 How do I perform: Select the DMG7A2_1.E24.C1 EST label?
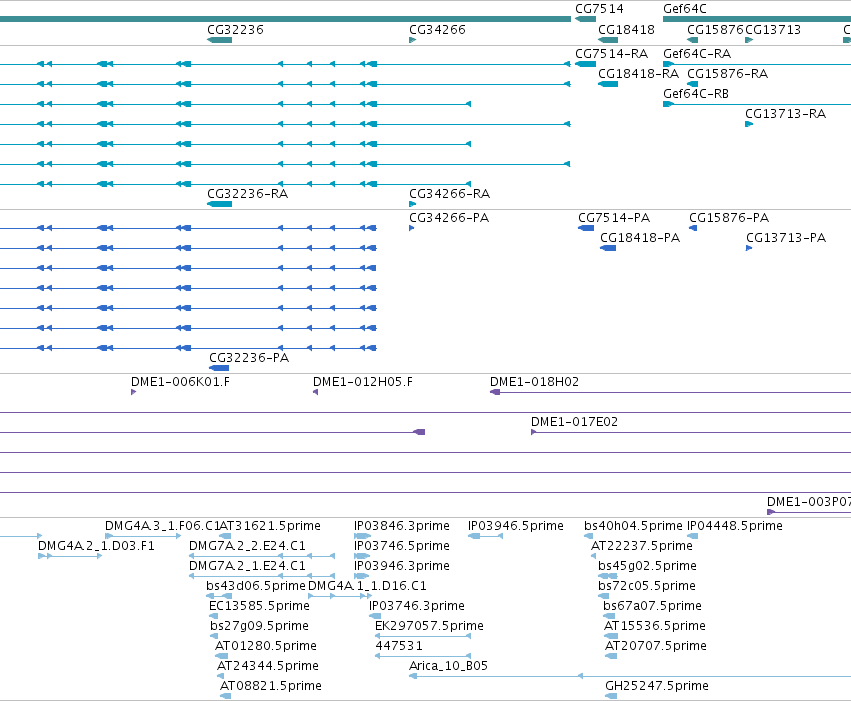[247, 566]
